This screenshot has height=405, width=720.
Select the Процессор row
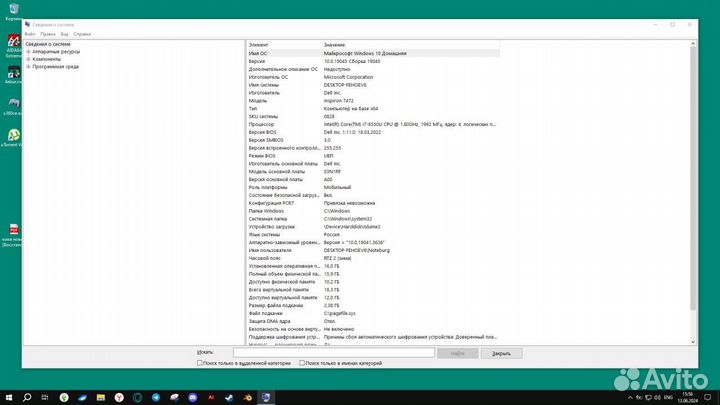click(x=373, y=124)
